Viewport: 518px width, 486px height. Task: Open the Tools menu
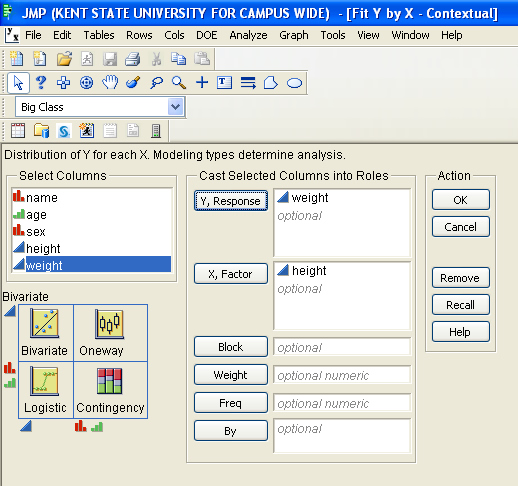pyautogui.click(x=333, y=35)
